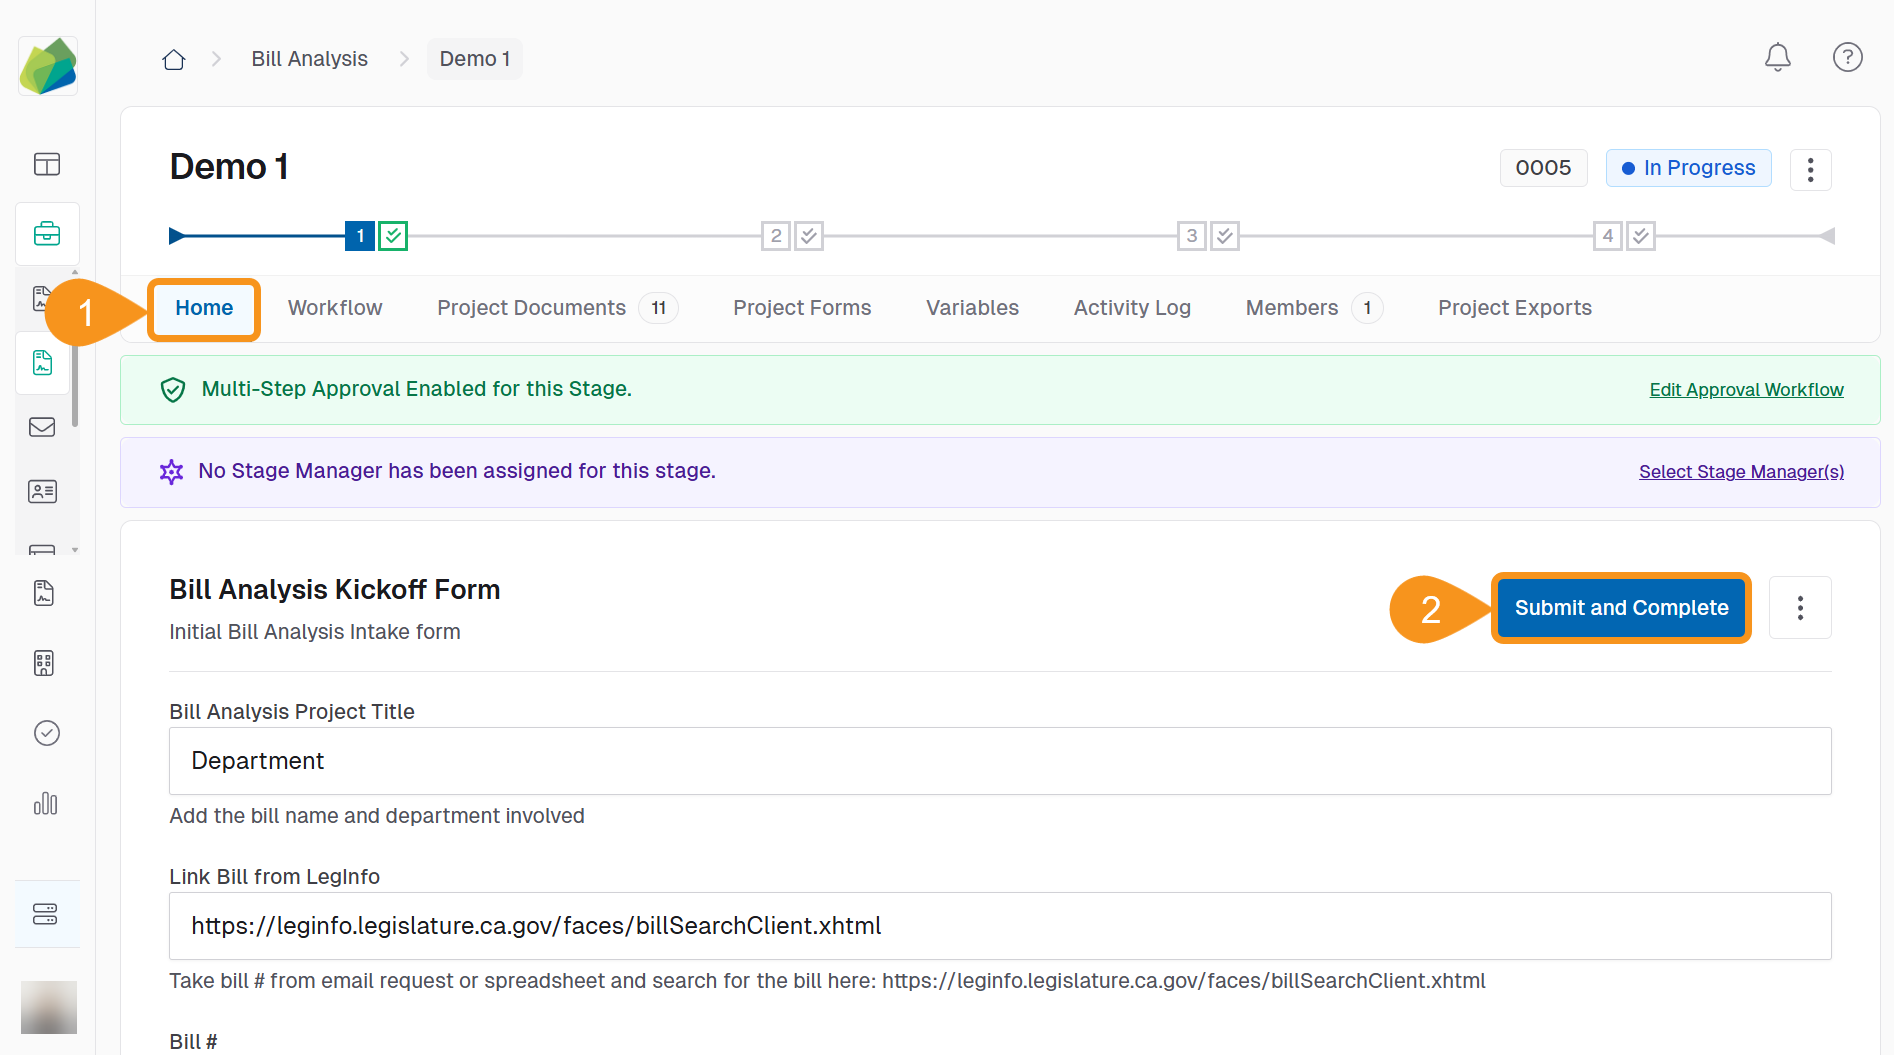Viewport: 1894px width, 1055px height.
Task: Open the Project Documents tab
Action: pyautogui.click(x=531, y=308)
